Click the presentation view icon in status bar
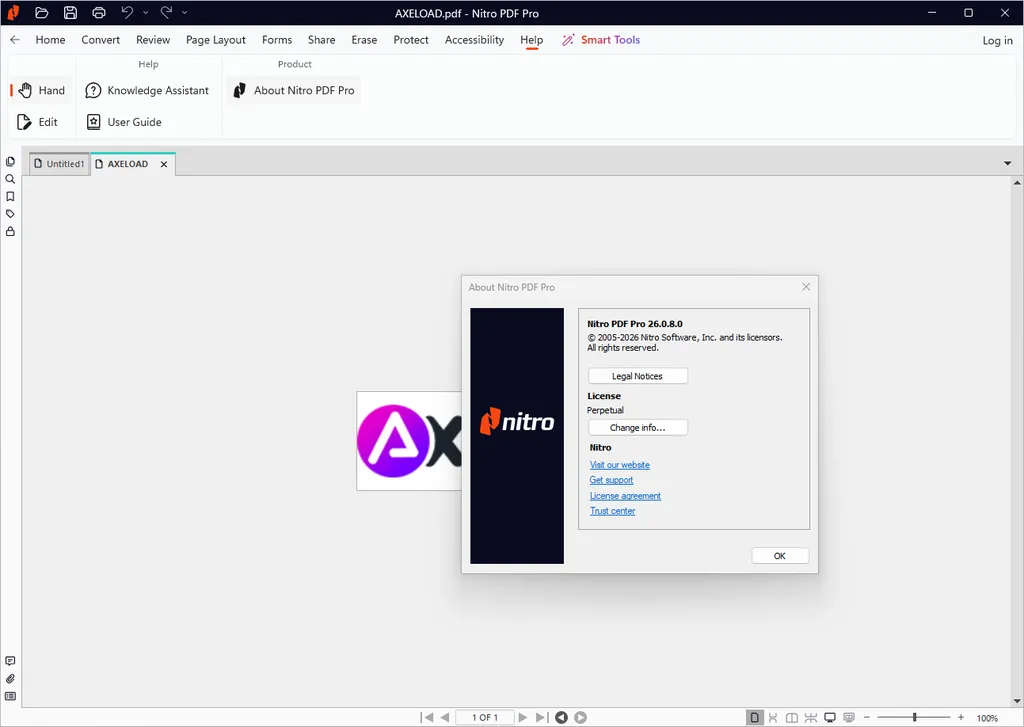Screen dimensions: 1024x727 (x=849, y=718)
